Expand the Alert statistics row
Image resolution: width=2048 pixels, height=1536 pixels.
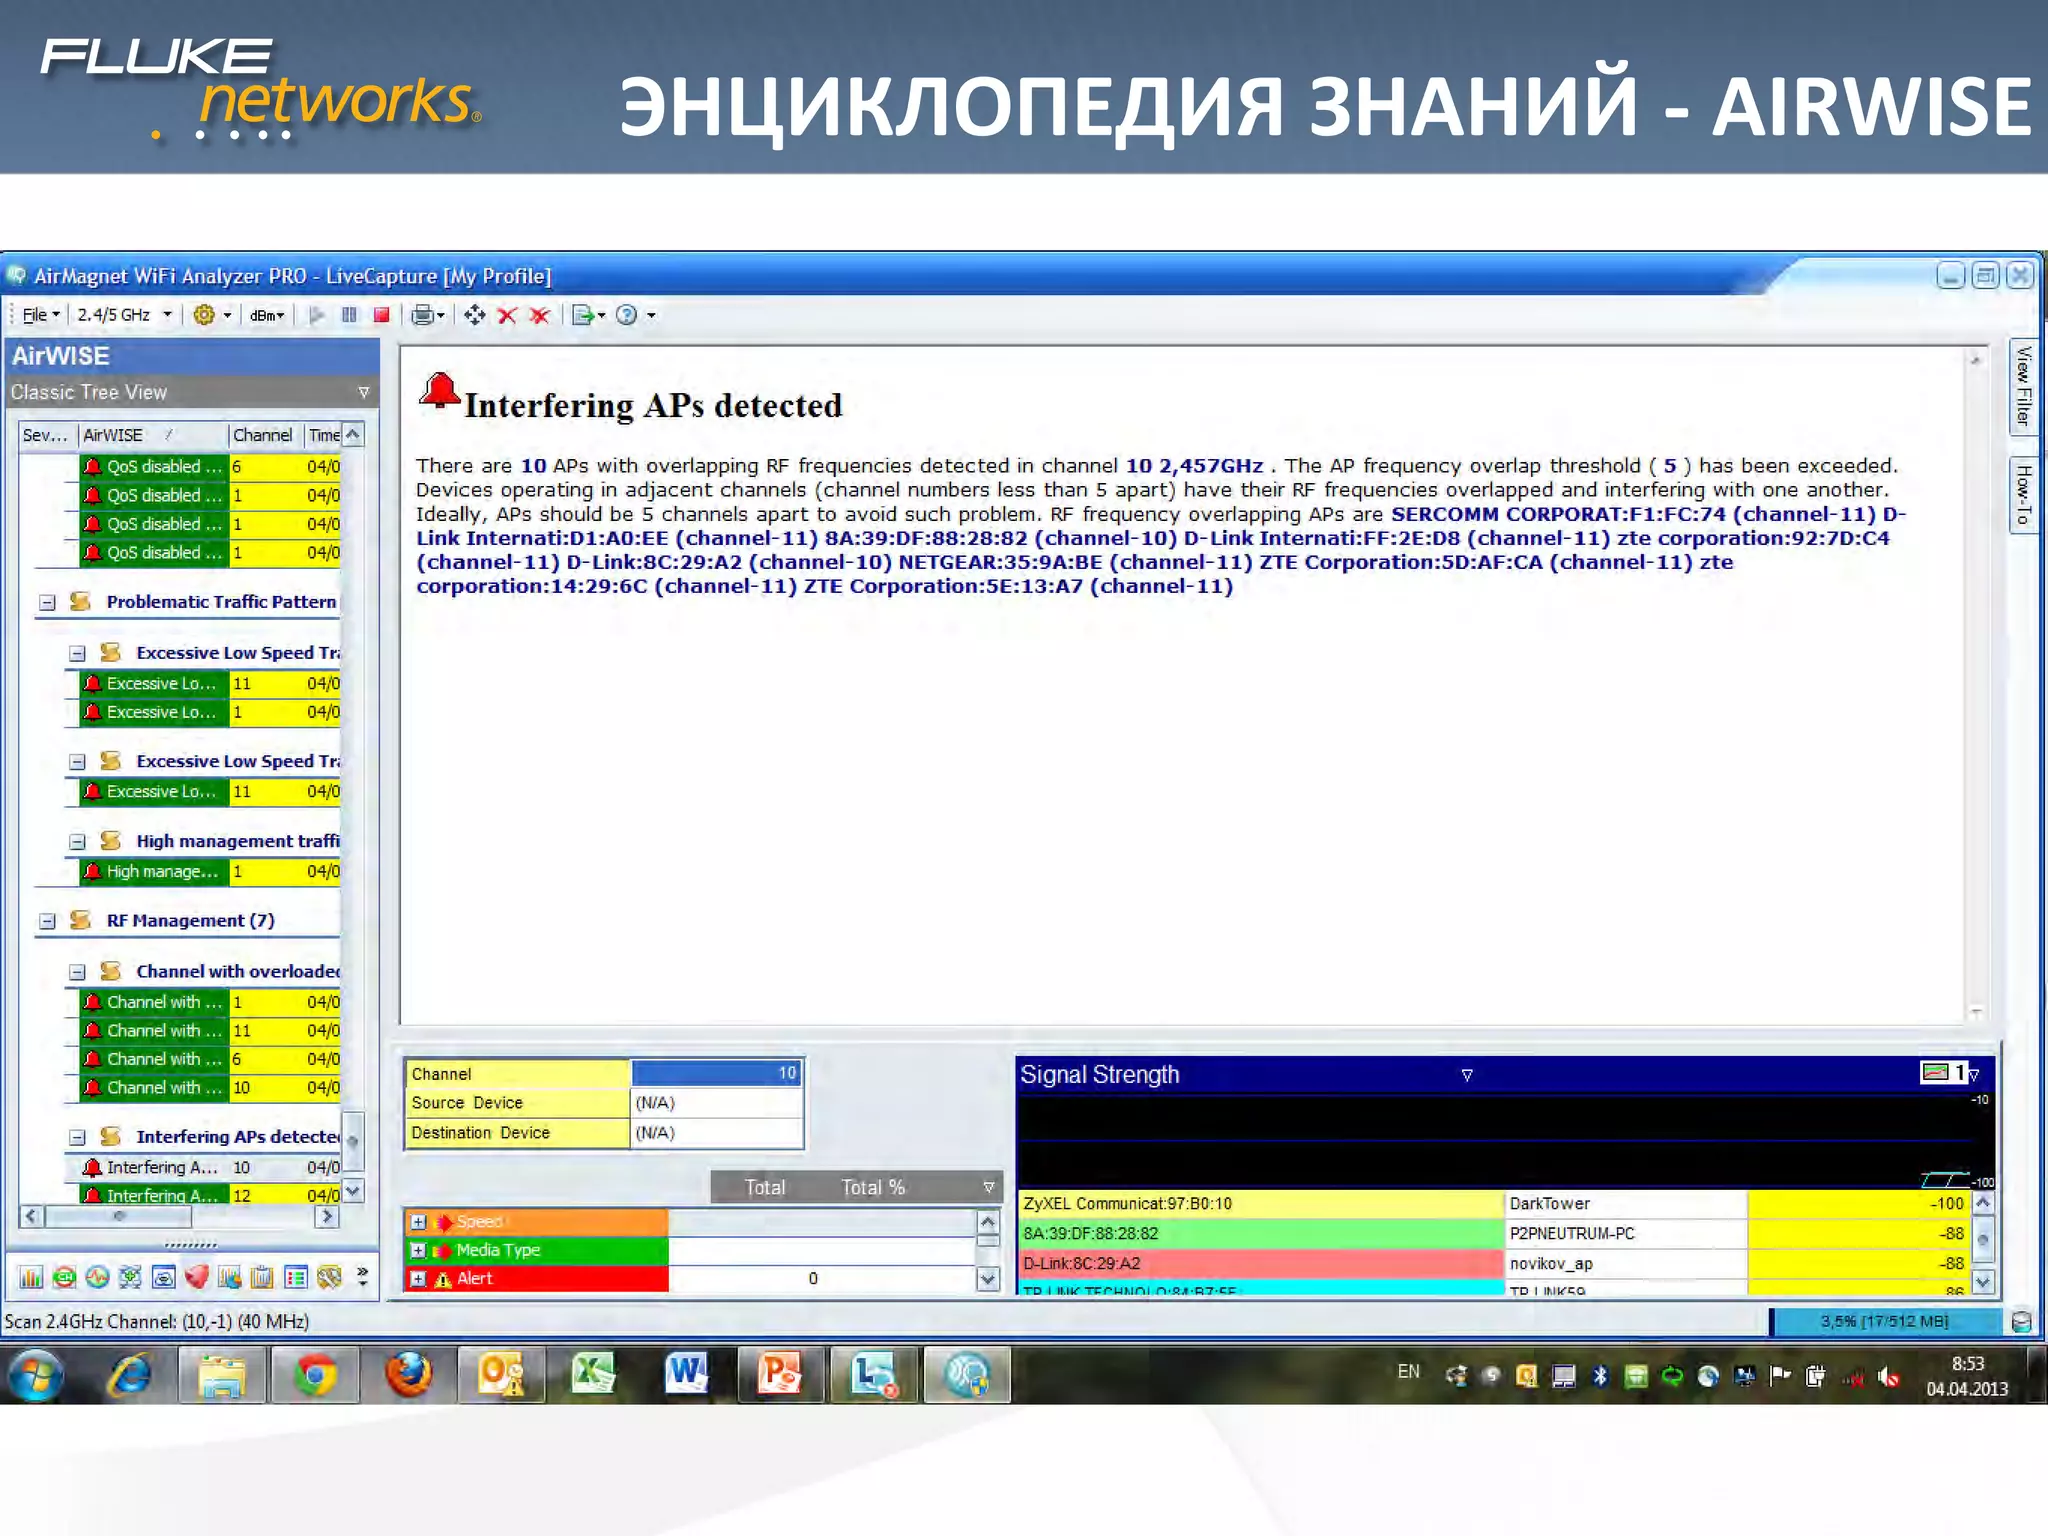pyautogui.click(x=419, y=1279)
